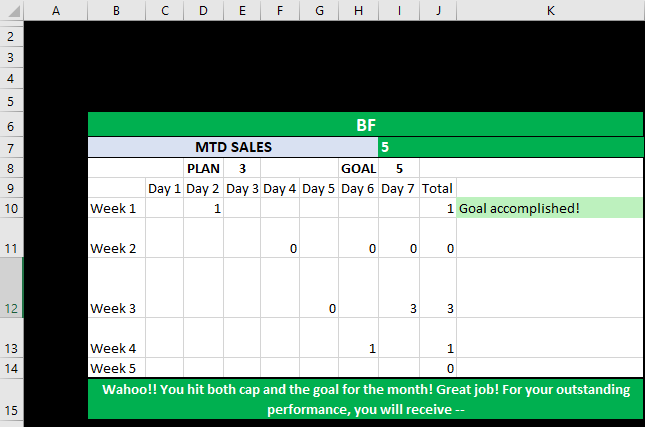Select the MTD SALES merged cell
The height and width of the screenshot is (427, 645).
point(232,147)
